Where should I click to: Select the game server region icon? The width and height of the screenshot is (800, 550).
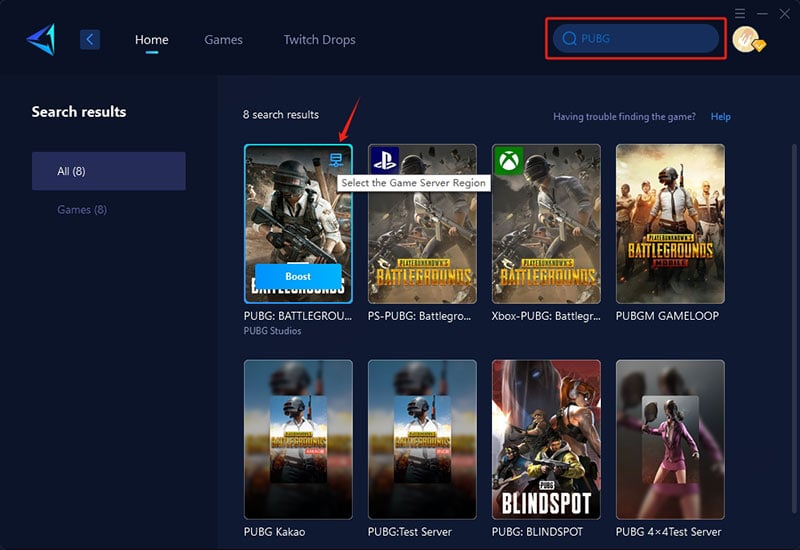pos(336,160)
